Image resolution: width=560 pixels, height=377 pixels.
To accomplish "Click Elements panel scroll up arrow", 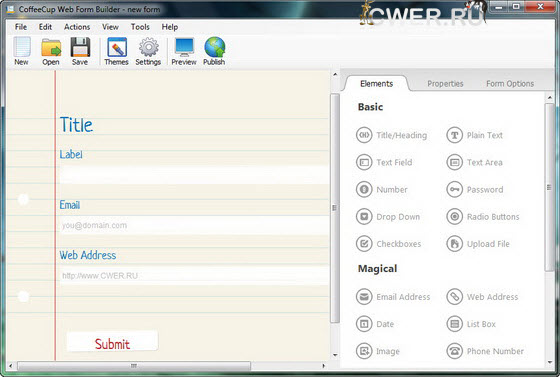I will tap(549, 97).
